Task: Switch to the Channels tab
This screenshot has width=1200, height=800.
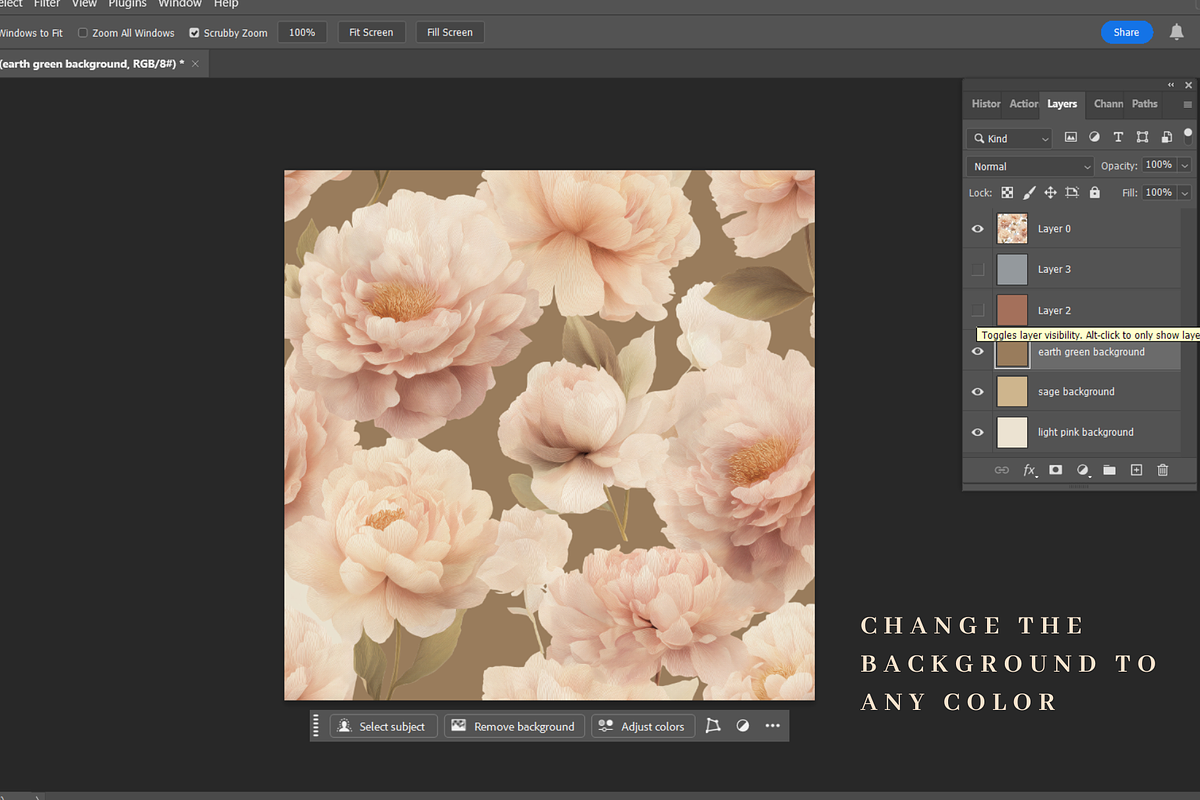Action: click(1108, 104)
